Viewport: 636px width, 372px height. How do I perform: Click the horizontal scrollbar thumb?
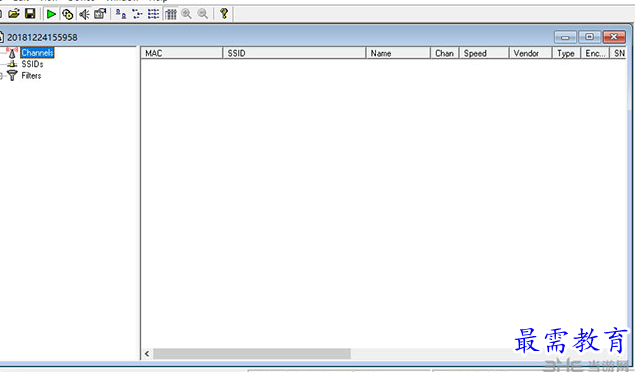tap(252, 354)
